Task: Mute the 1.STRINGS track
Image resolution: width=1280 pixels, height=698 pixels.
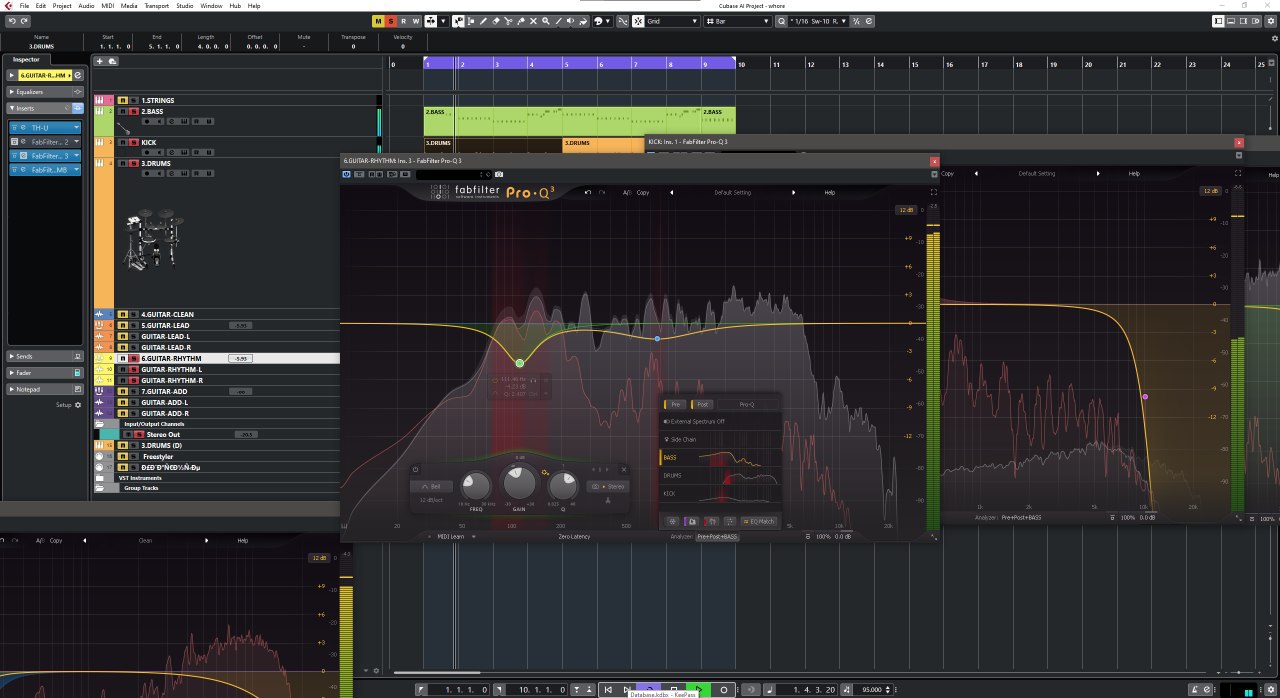Action: coord(122,101)
